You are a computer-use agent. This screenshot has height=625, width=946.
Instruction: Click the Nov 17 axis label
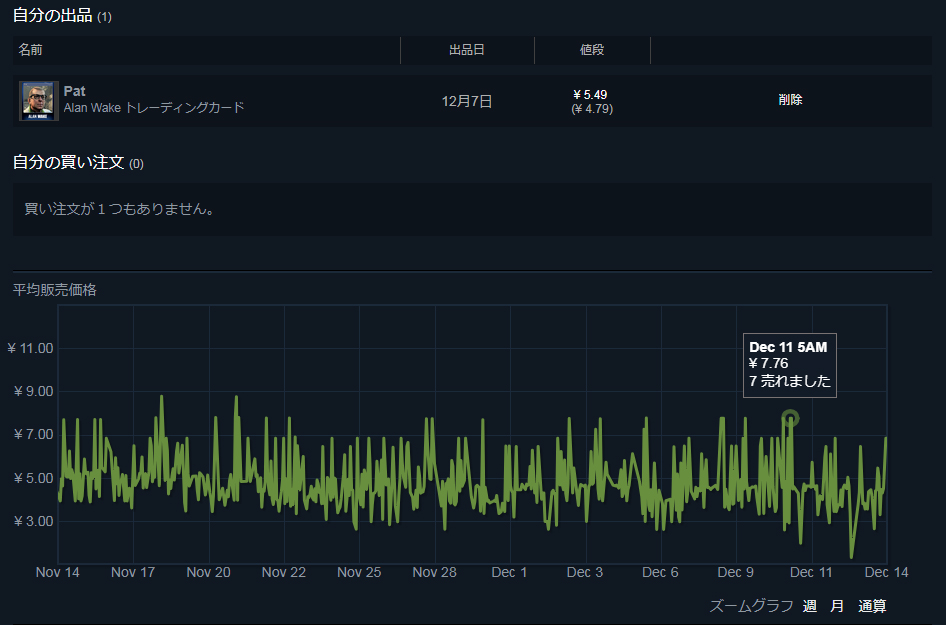[133, 573]
